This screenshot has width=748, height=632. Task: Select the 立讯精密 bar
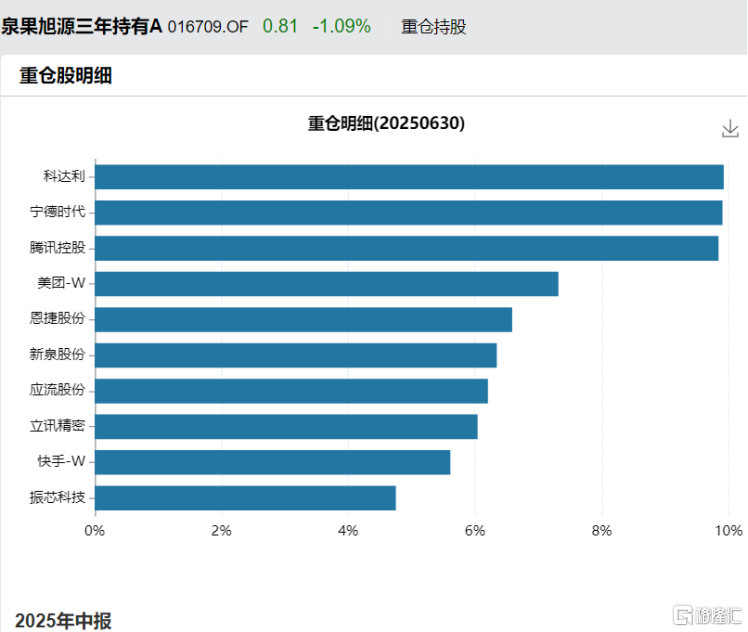coord(286,427)
